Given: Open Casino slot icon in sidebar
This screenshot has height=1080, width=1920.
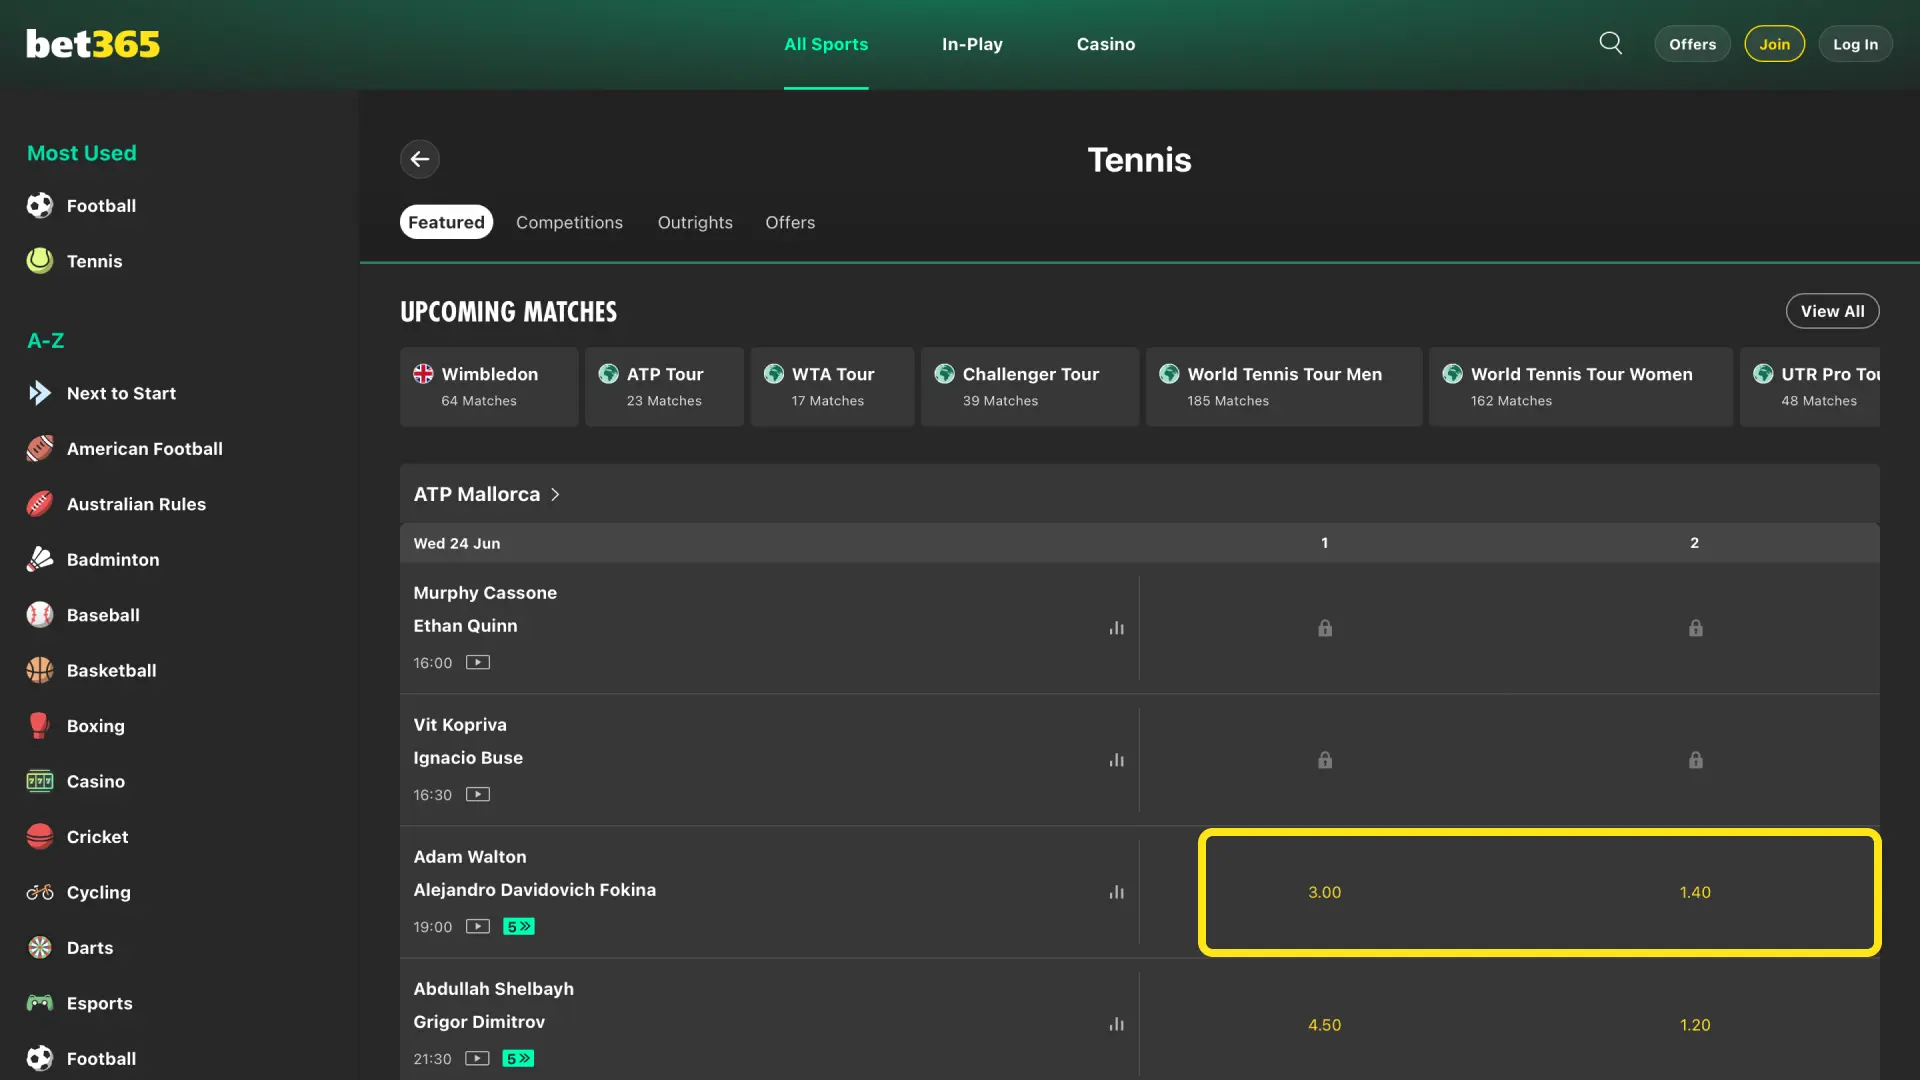Looking at the screenshot, I should pos(40,781).
